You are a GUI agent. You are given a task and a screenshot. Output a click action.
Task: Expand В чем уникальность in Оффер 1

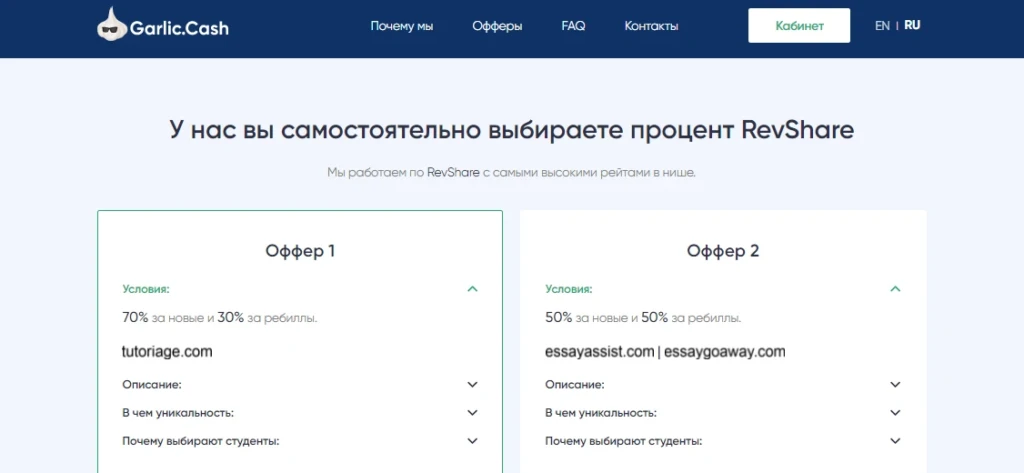473,413
